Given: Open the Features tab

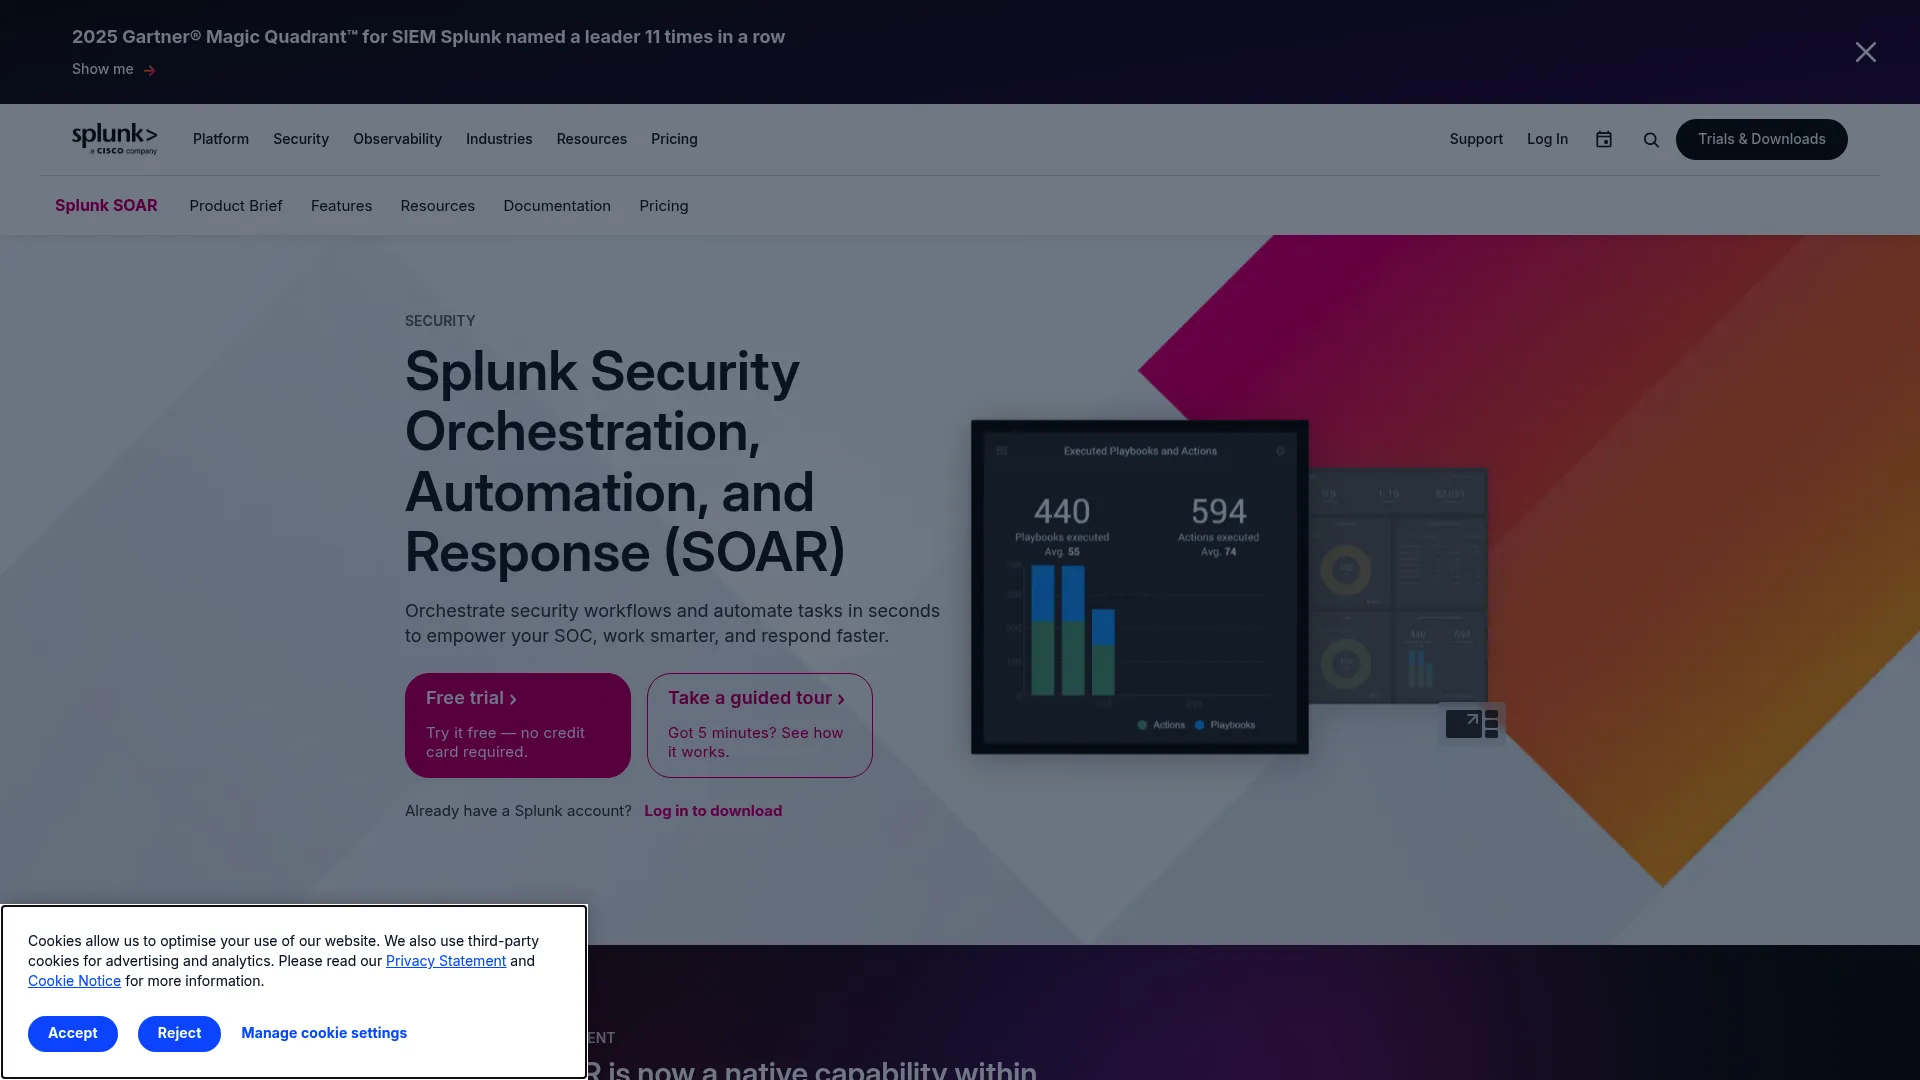Looking at the screenshot, I should pyautogui.click(x=341, y=206).
